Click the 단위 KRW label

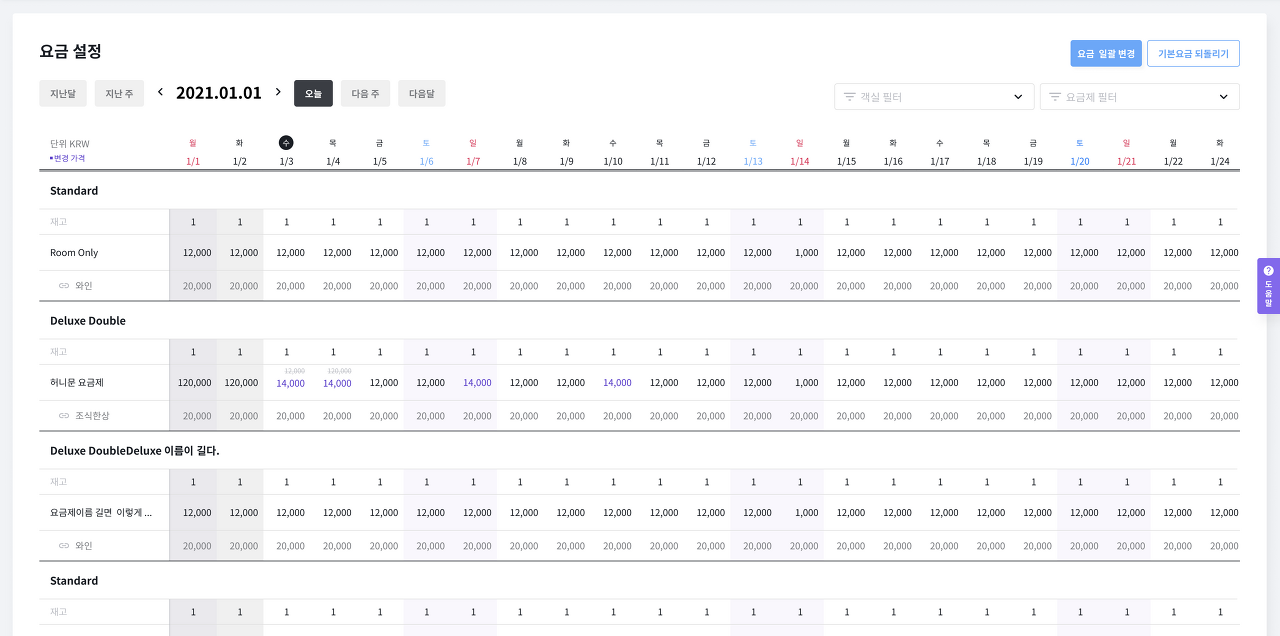pyautogui.click(x=70, y=144)
